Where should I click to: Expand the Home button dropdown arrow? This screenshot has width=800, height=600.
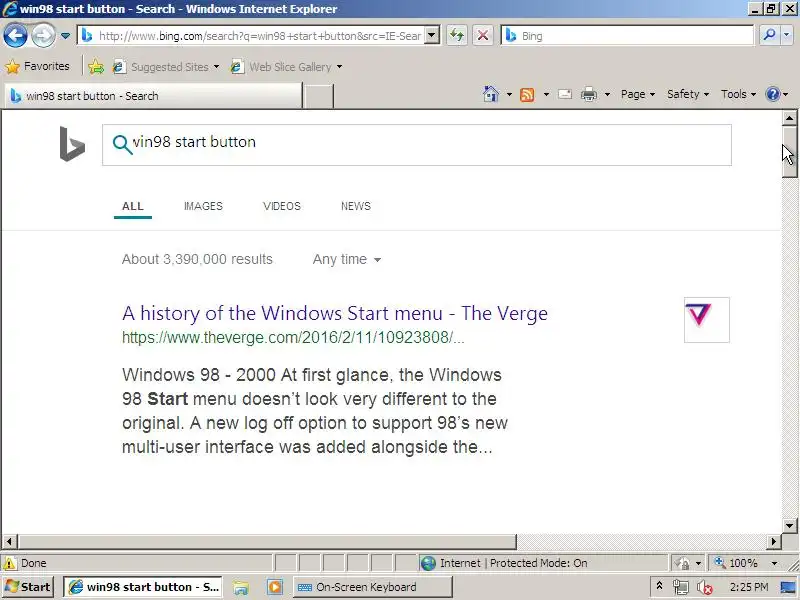(x=509, y=94)
